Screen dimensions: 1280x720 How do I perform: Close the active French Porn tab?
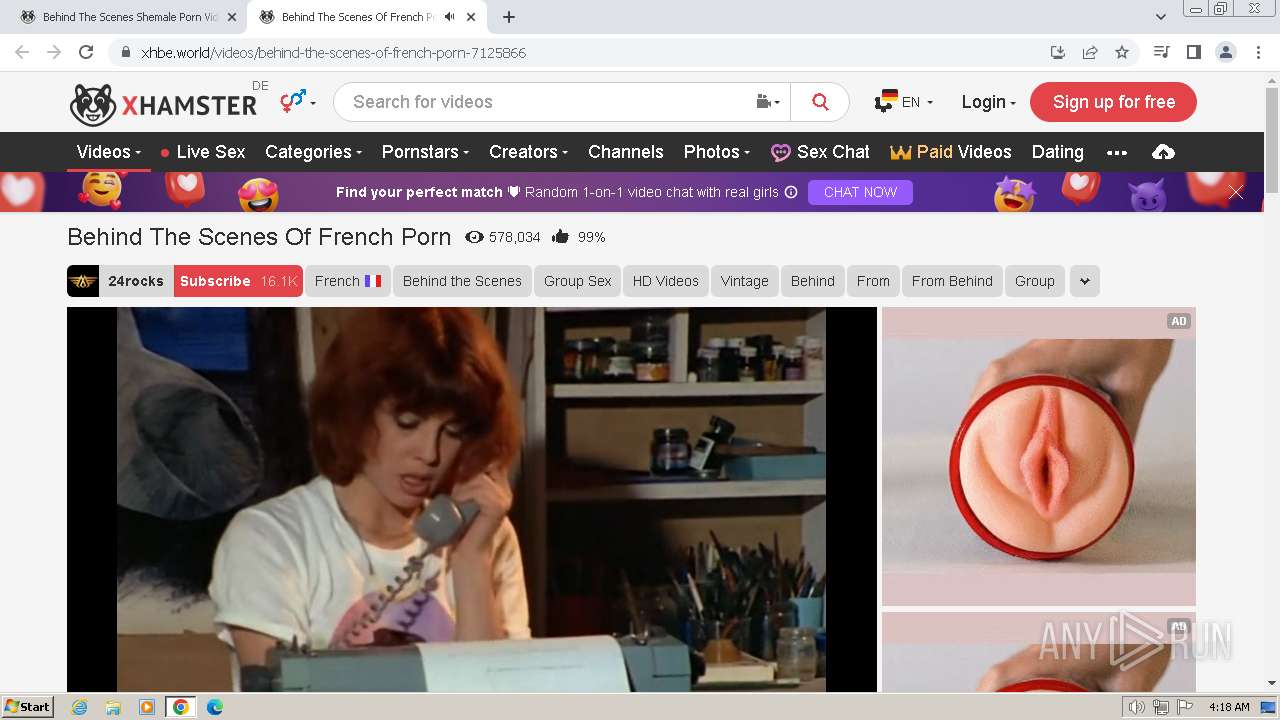tap(472, 17)
